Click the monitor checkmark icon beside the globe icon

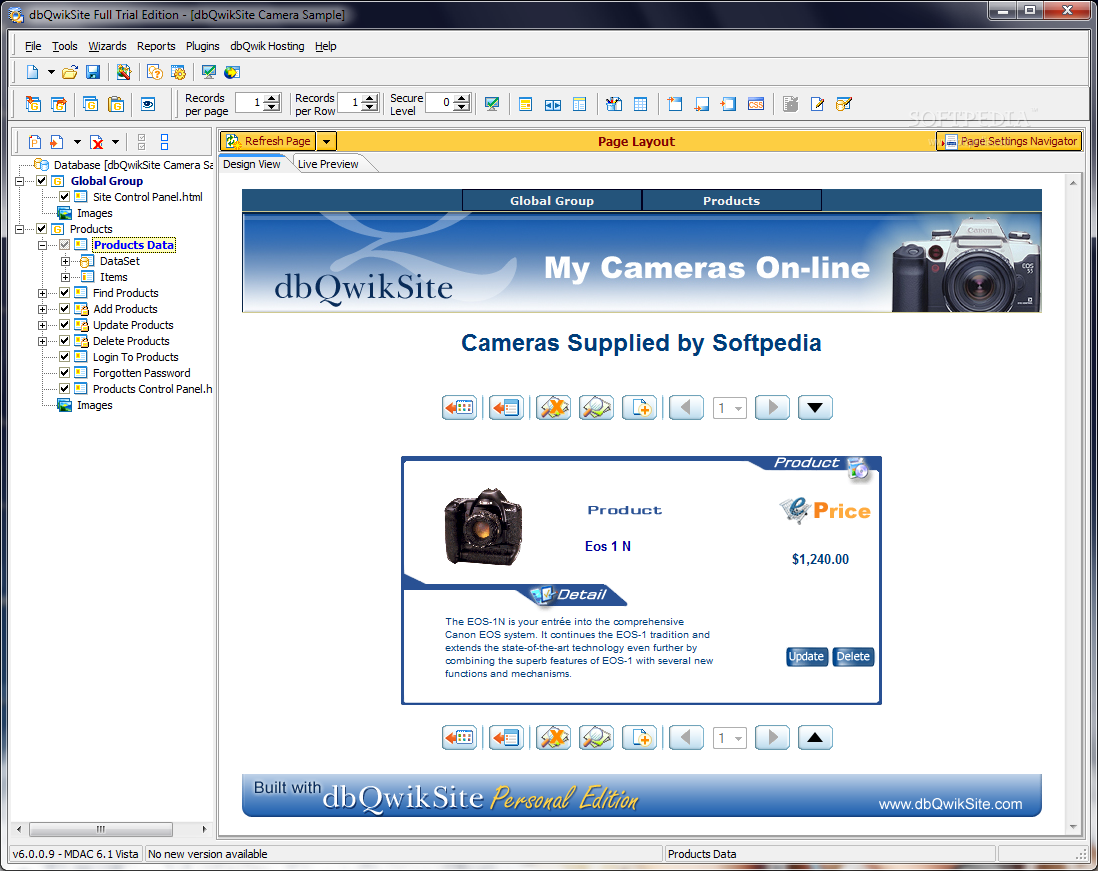click(x=209, y=72)
